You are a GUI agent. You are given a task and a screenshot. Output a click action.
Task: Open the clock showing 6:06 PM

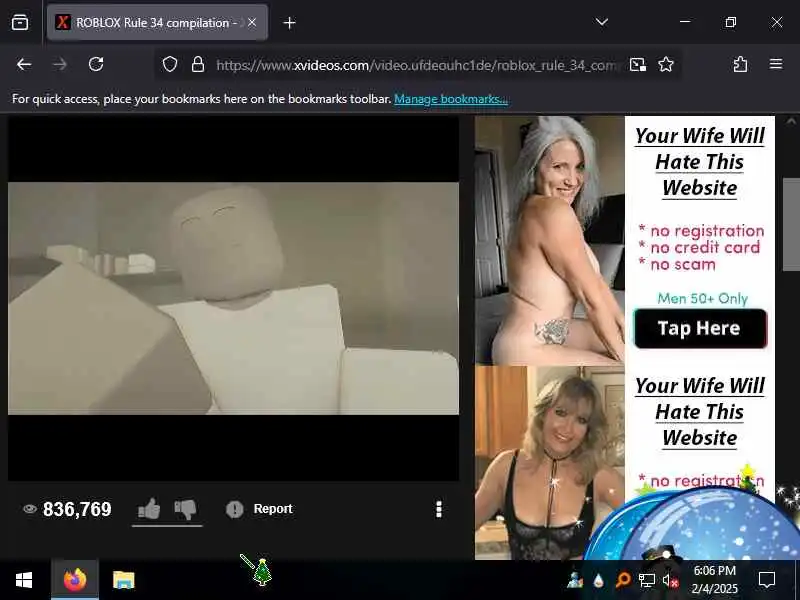click(715, 580)
